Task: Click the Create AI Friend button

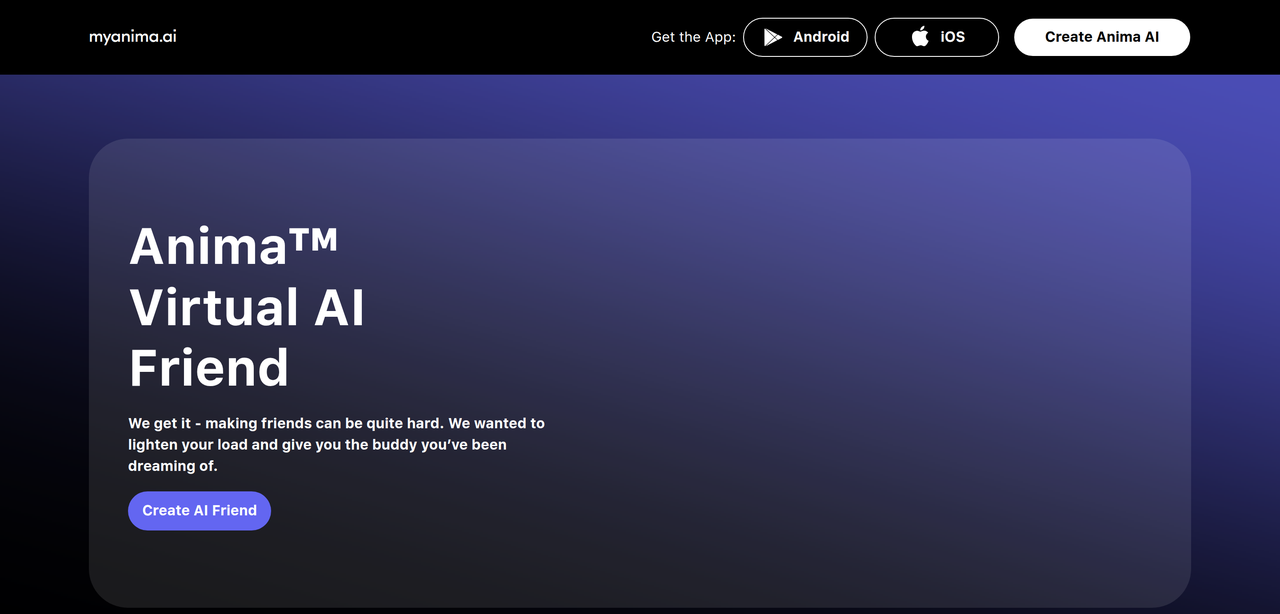Action: coord(199,510)
